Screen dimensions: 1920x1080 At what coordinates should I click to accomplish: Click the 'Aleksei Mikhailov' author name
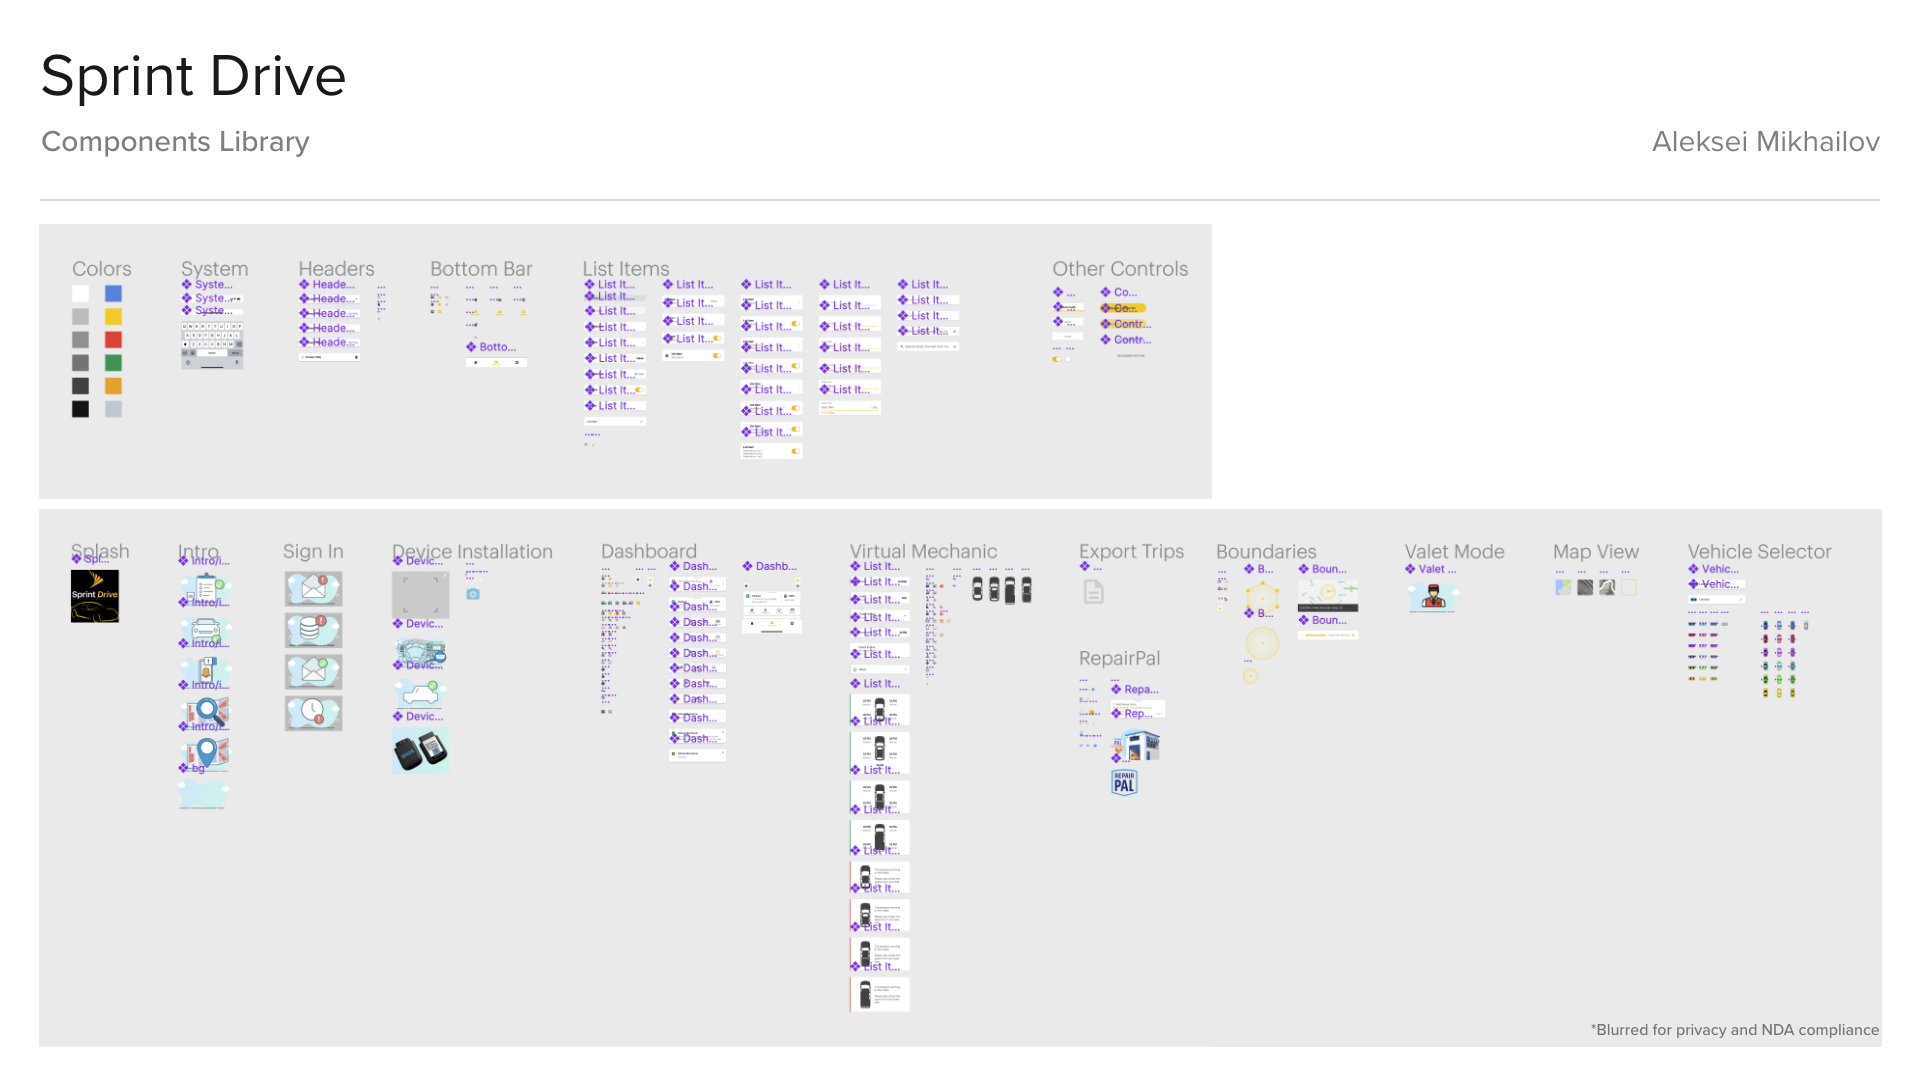click(x=1766, y=142)
